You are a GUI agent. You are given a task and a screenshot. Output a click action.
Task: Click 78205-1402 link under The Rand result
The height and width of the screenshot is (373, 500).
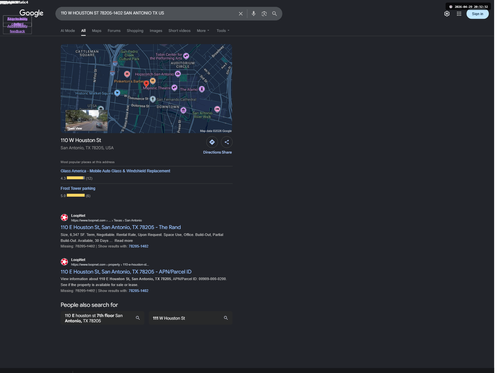[139, 246]
